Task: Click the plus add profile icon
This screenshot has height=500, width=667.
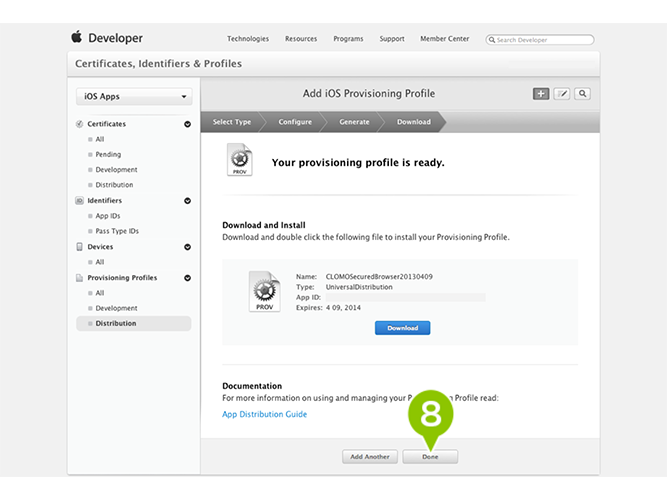Action: pyautogui.click(x=541, y=94)
